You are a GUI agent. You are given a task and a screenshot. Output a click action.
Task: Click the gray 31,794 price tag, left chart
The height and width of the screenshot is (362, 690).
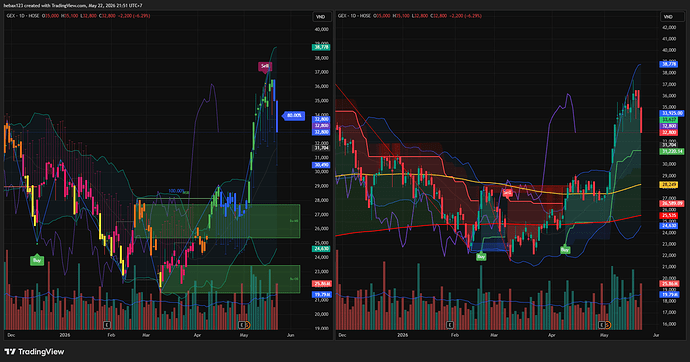click(321, 148)
